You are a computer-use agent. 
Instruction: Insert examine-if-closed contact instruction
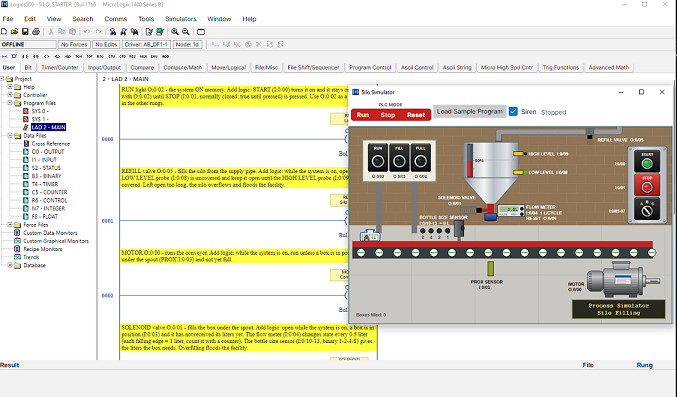[25, 56]
